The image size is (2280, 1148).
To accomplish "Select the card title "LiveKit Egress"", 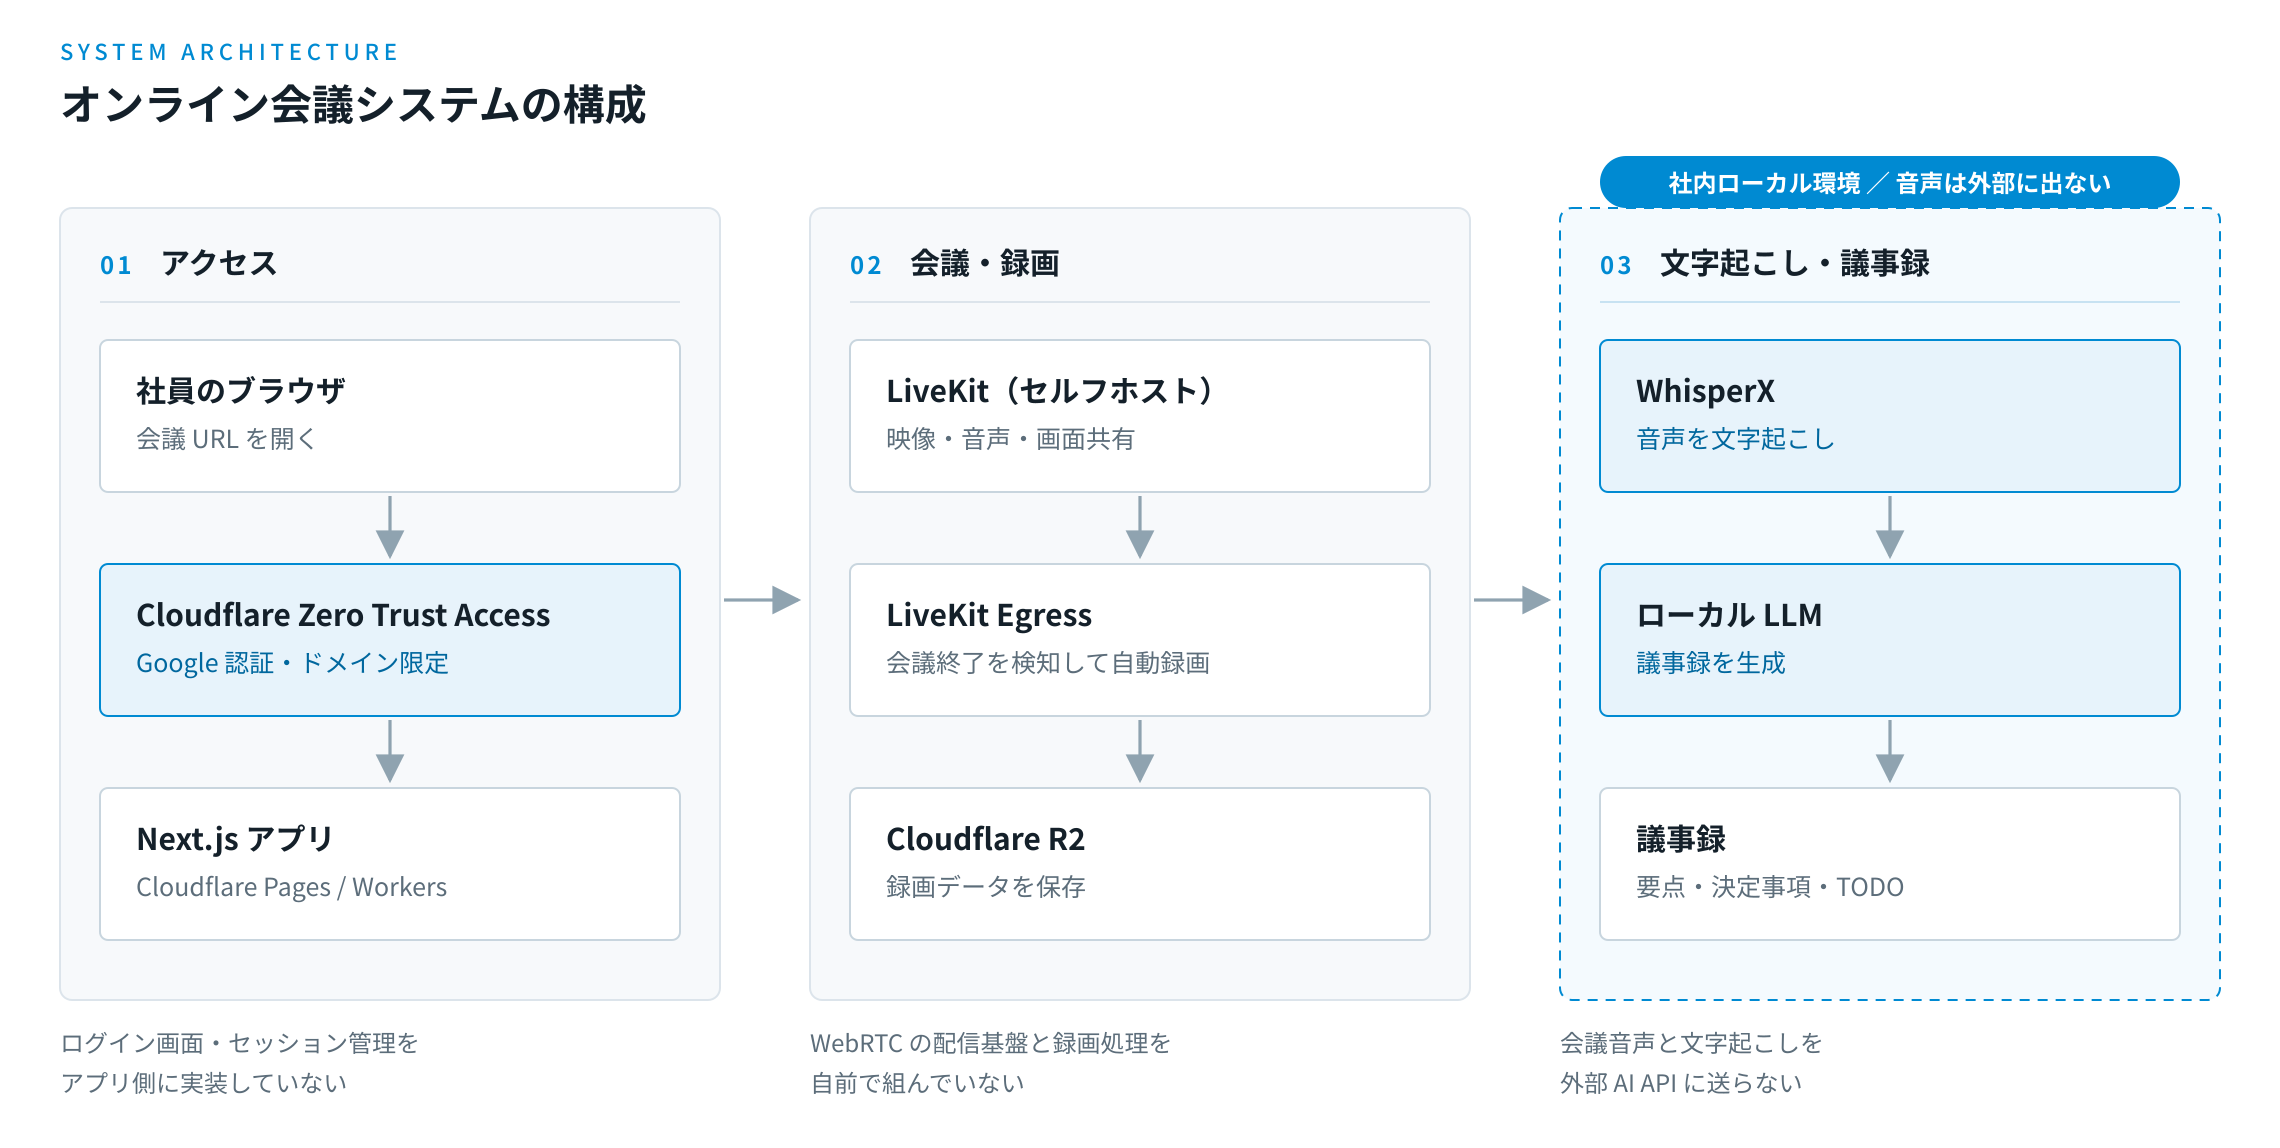I will [x=989, y=614].
